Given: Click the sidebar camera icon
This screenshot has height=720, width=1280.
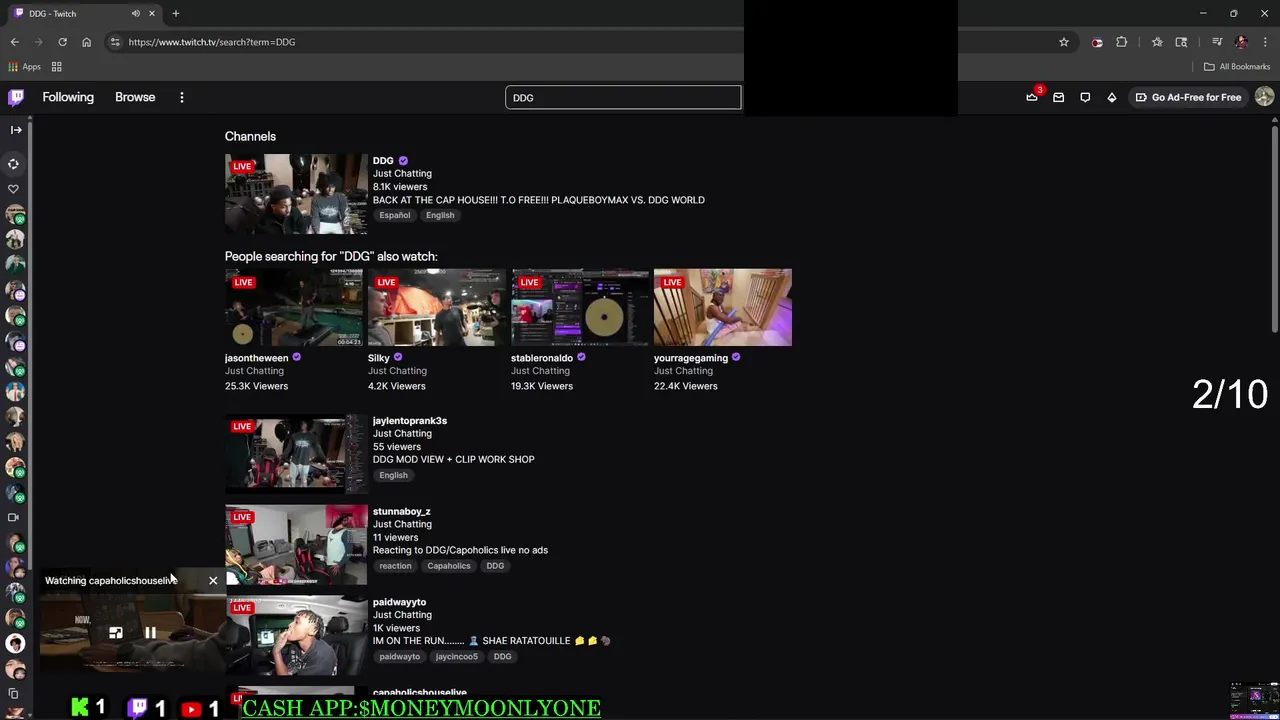Looking at the screenshot, I should 13,517.
